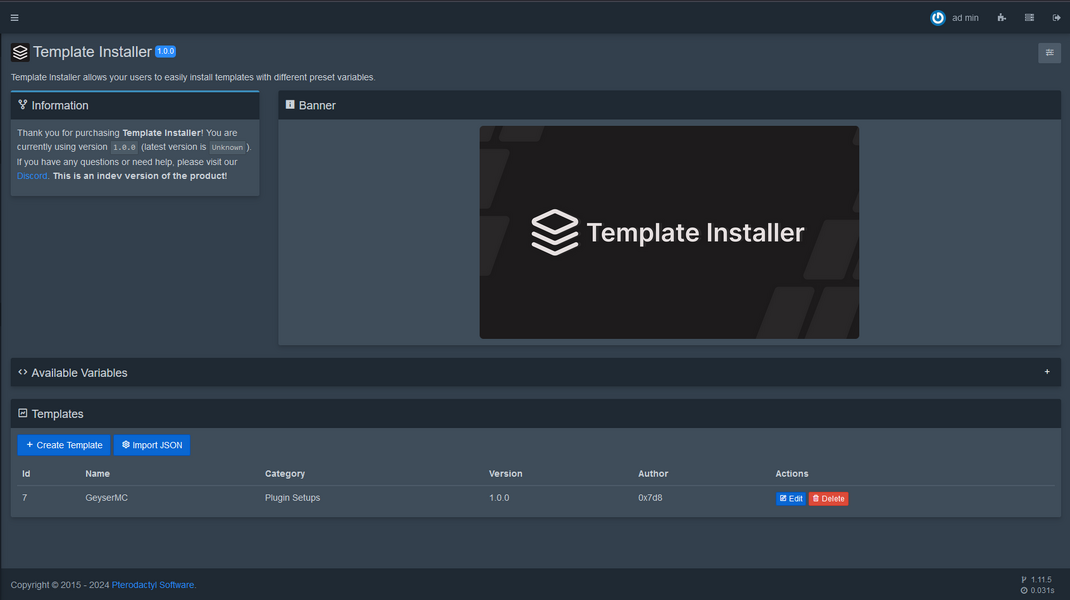Create a new template
This screenshot has height=600, width=1070.
click(x=63, y=444)
